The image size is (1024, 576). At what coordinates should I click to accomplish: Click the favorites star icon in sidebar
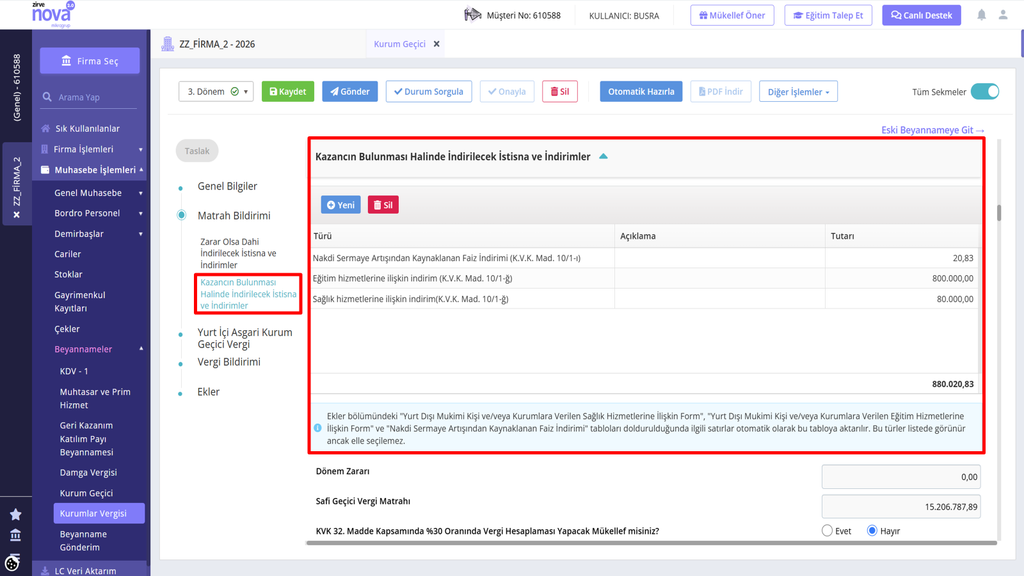[x=16, y=515]
